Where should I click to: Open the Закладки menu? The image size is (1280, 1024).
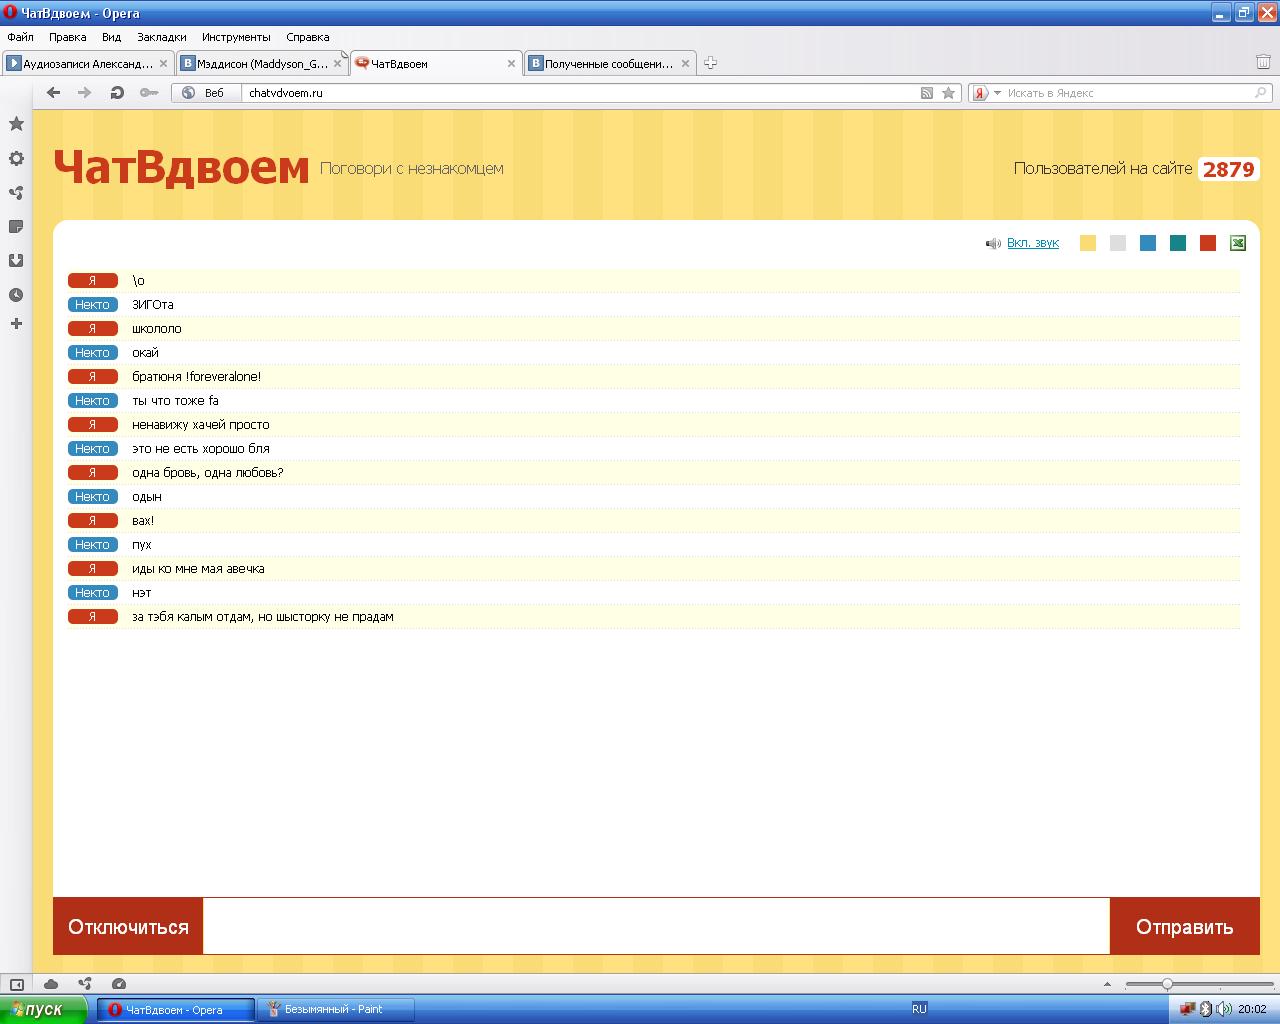[162, 37]
